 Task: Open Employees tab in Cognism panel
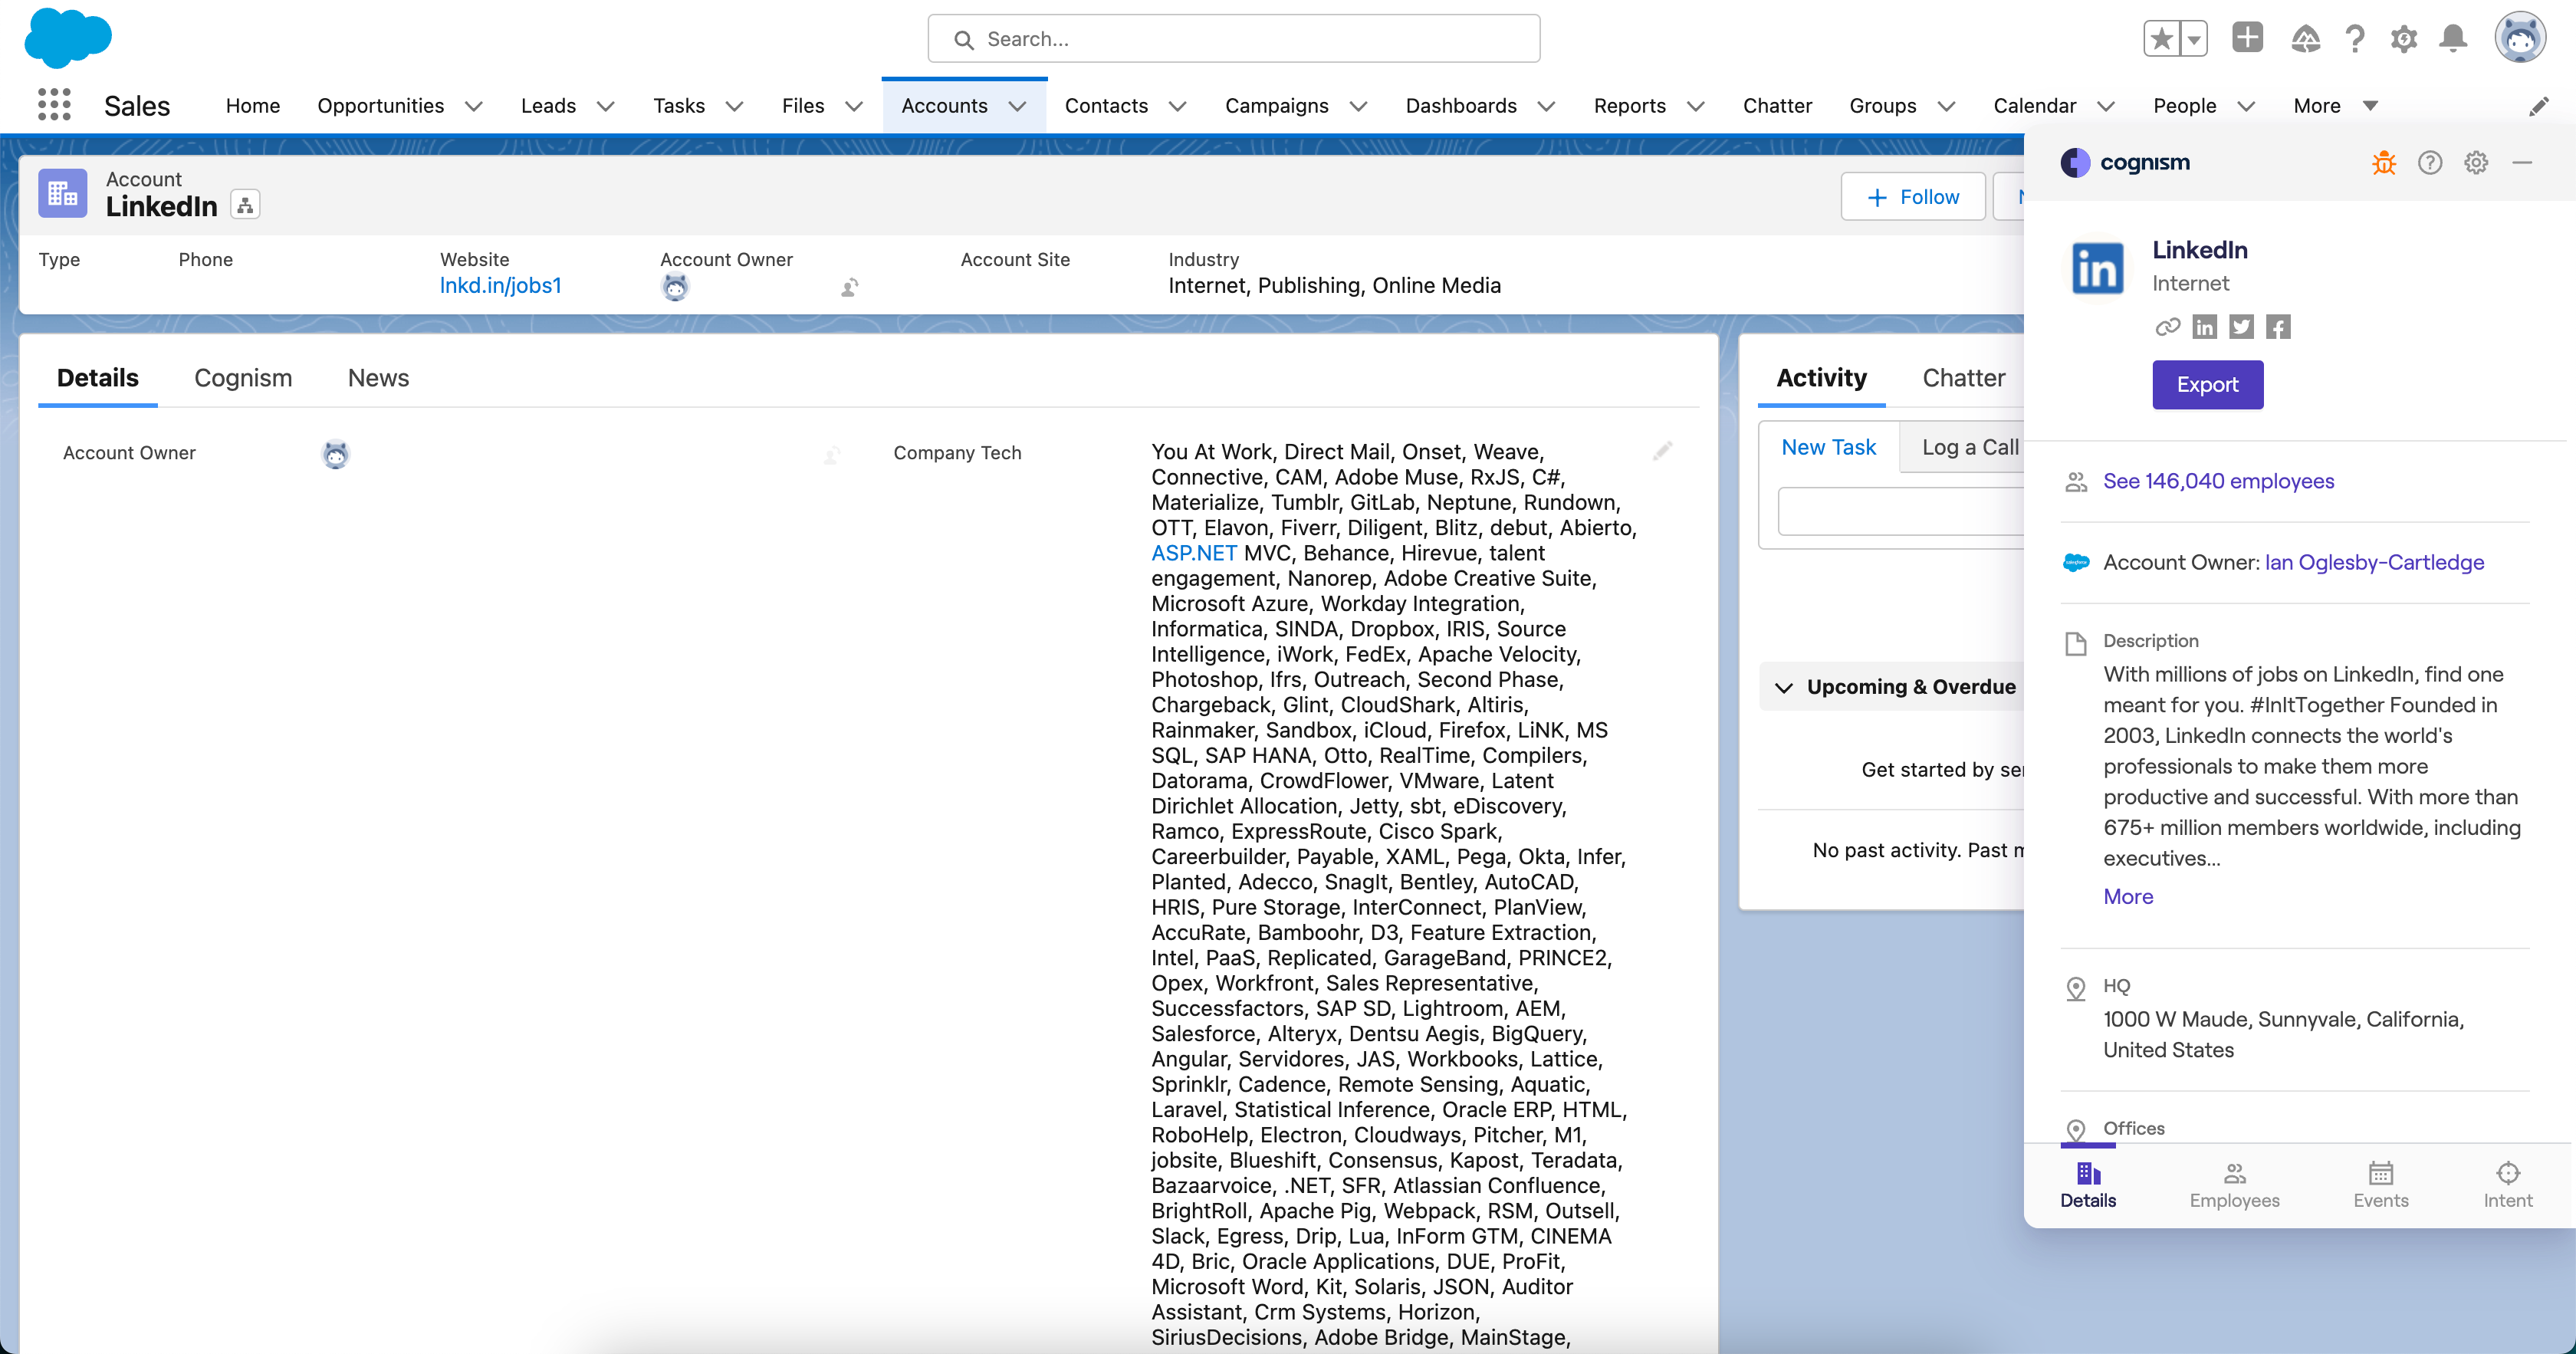pyautogui.click(x=2234, y=1186)
